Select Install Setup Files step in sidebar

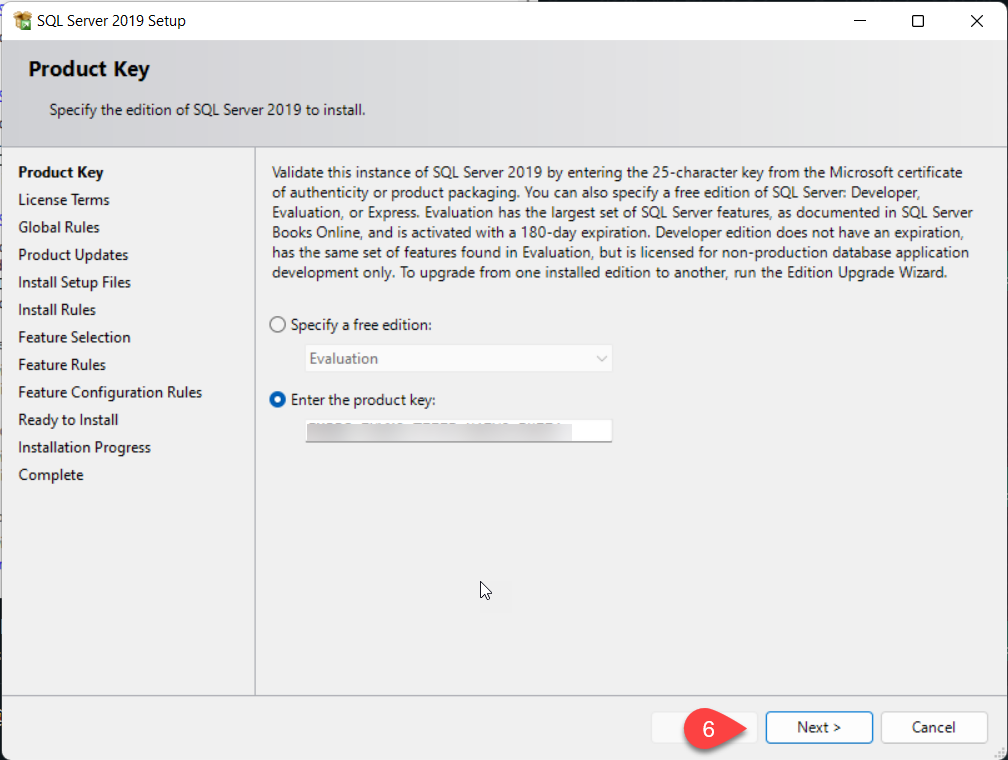coord(75,283)
